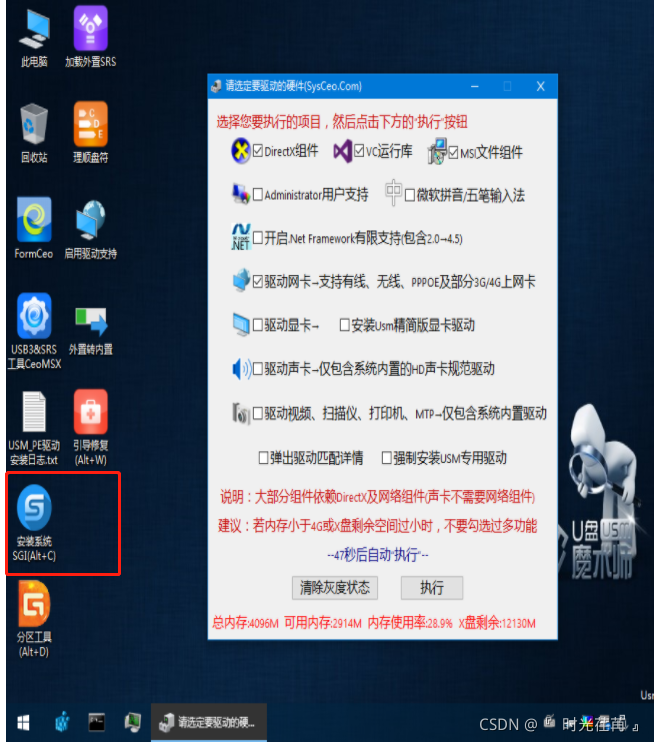654x742 pixels.
Task: Close the SysCeo driver dialog
Action: coord(540,86)
